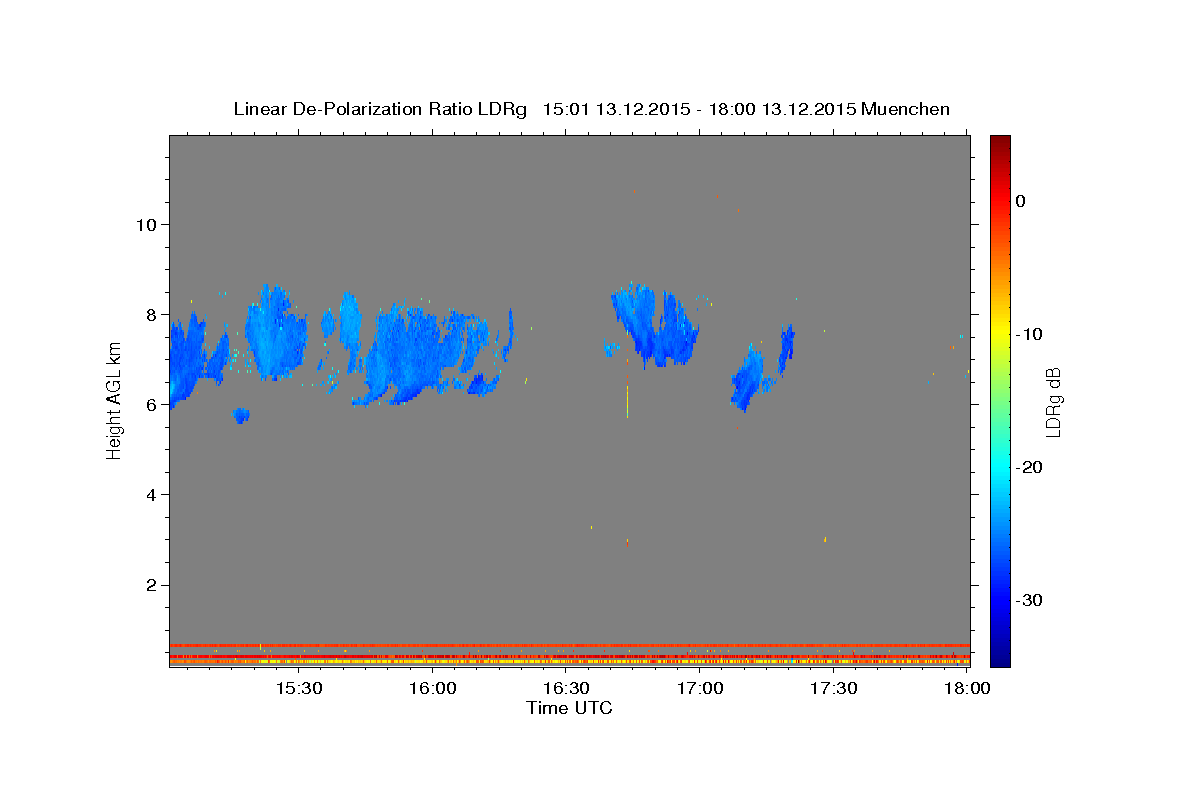Click the height tick label 6
The width and height of the screenshot is (1200, 800).
click(x=149, y=404)
